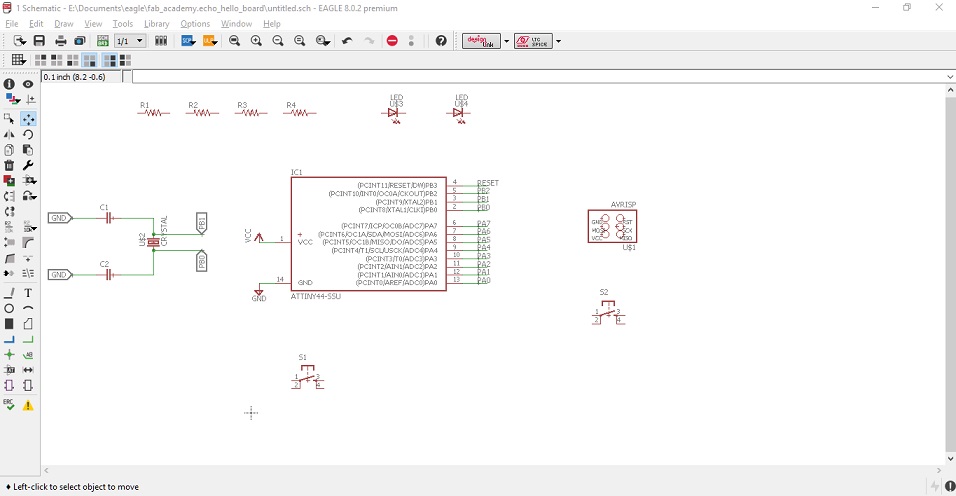Select the Mark tool
The image size is (956, 496).
[30, 99]
